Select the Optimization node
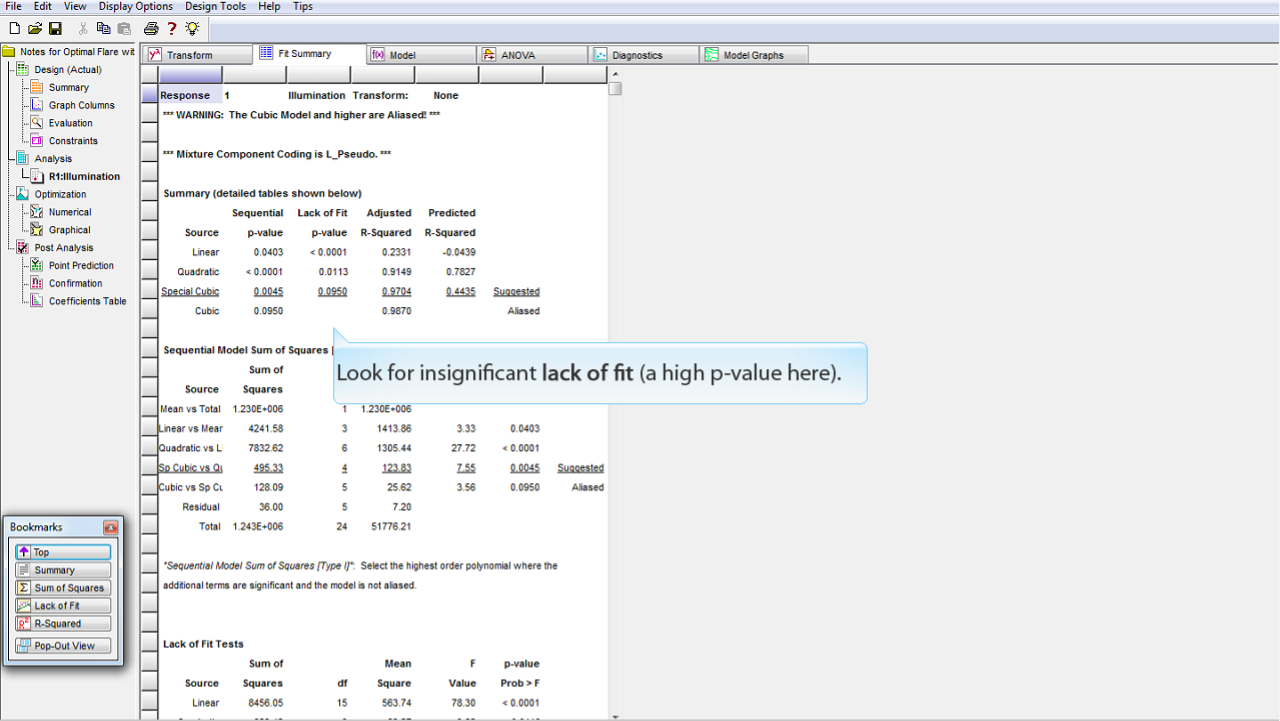1280x721 pixels. (x=51, y=194)
